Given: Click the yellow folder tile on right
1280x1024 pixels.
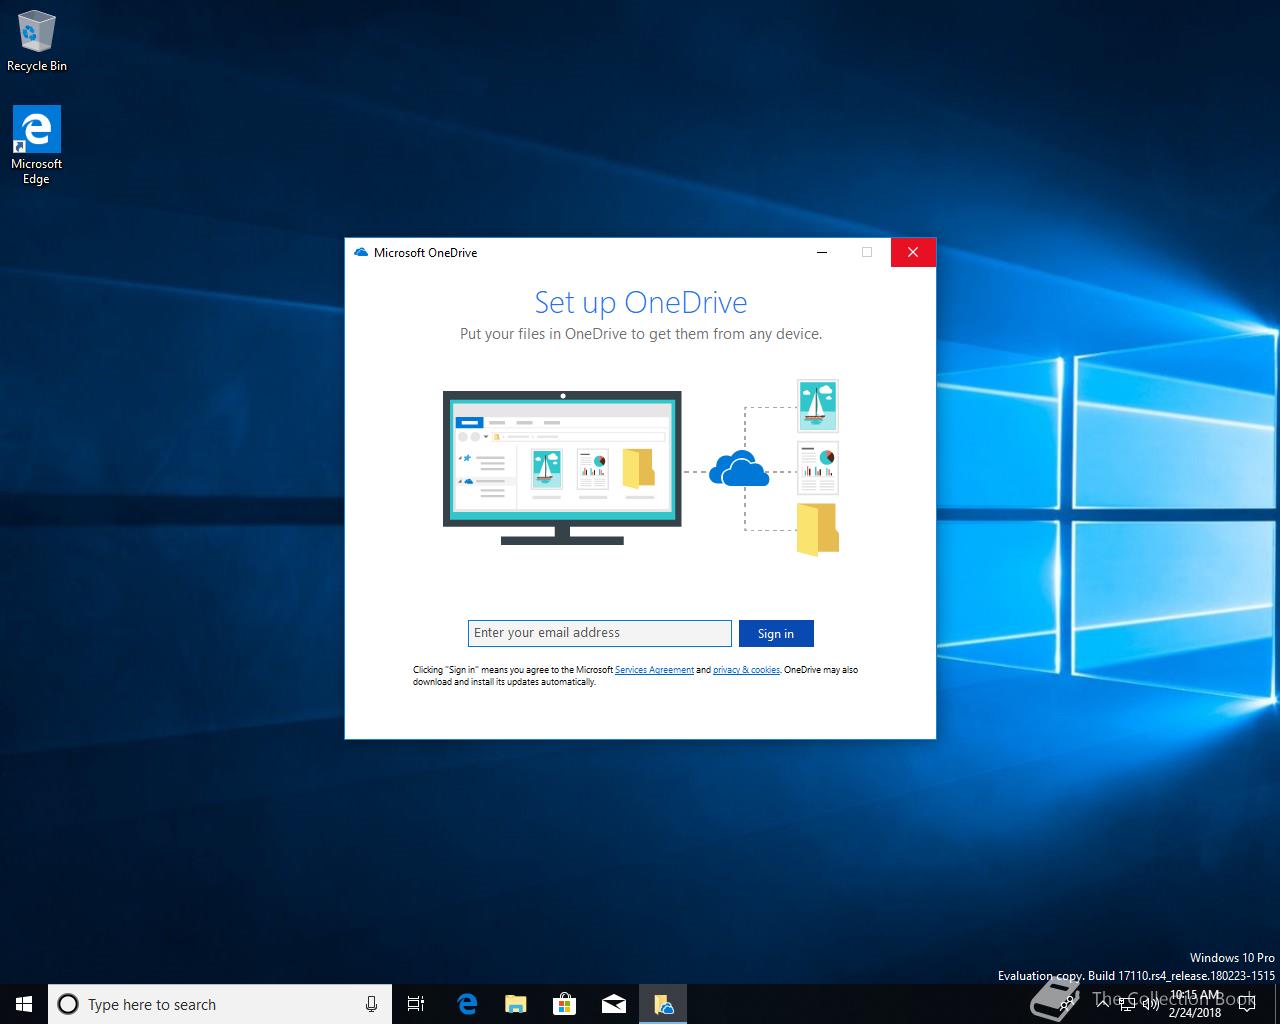Looking at the screenshot, I should pyautogui.click(x=818, y=529).
